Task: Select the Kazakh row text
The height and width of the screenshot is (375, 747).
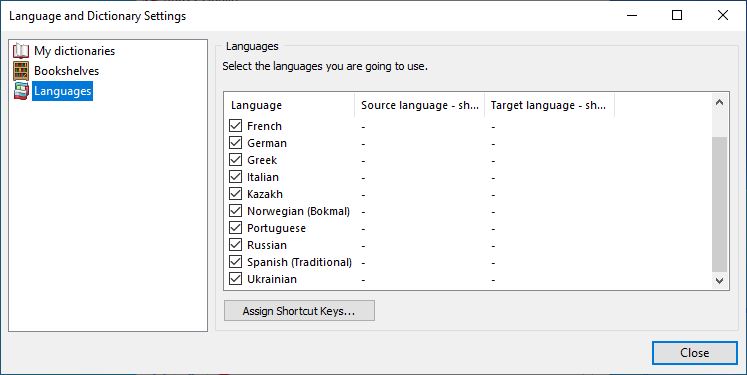Action: pos(265,194)
